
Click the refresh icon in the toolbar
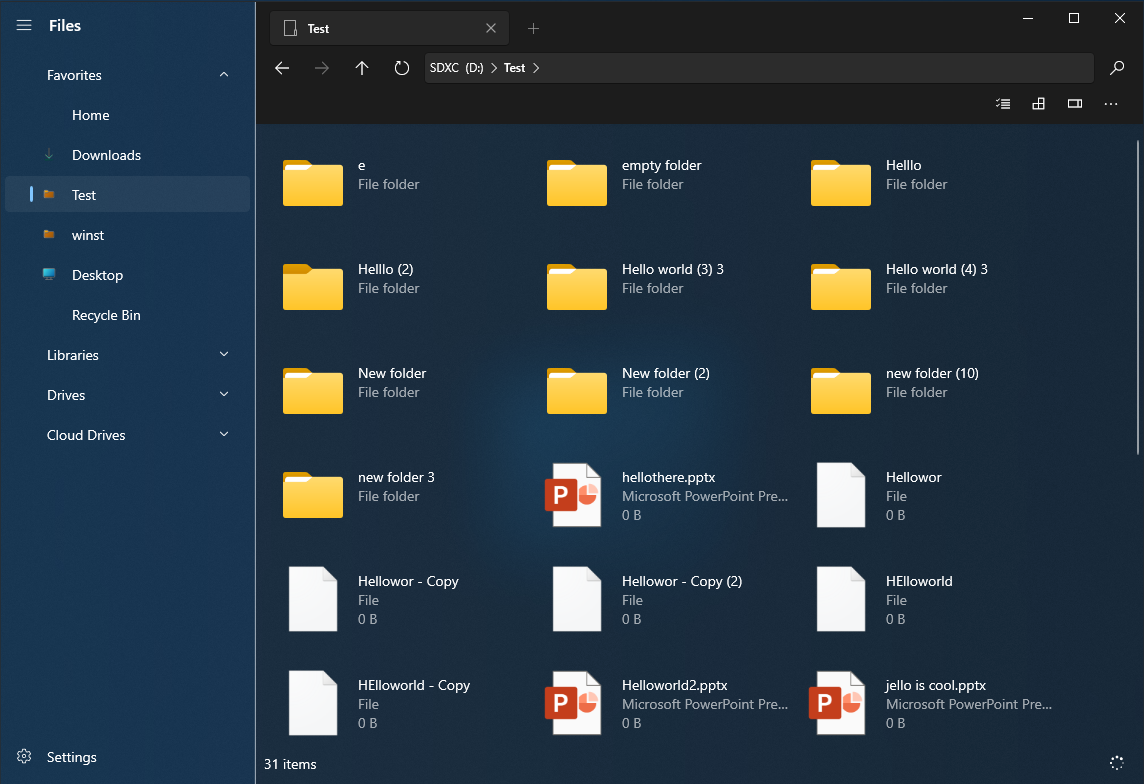(x=401, y=68)
